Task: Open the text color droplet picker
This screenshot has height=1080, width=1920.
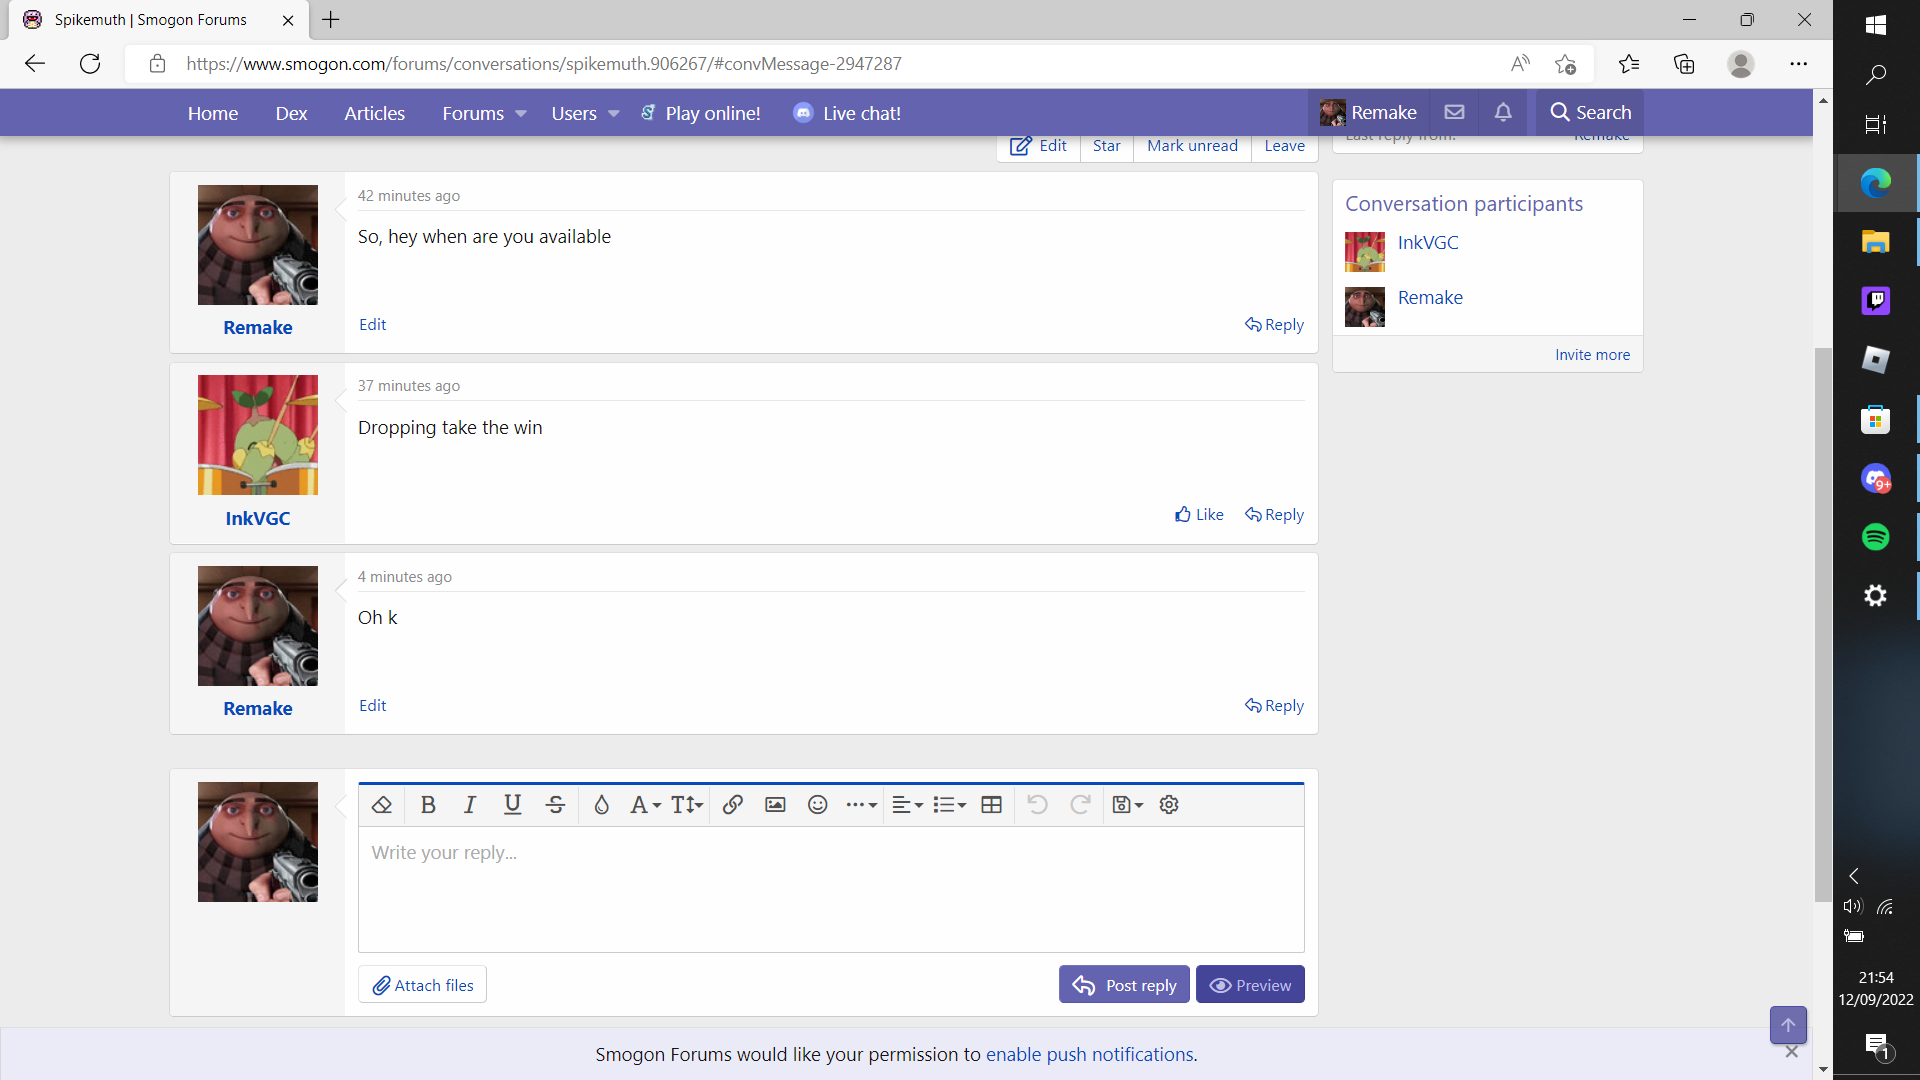Action: point(601,805)
